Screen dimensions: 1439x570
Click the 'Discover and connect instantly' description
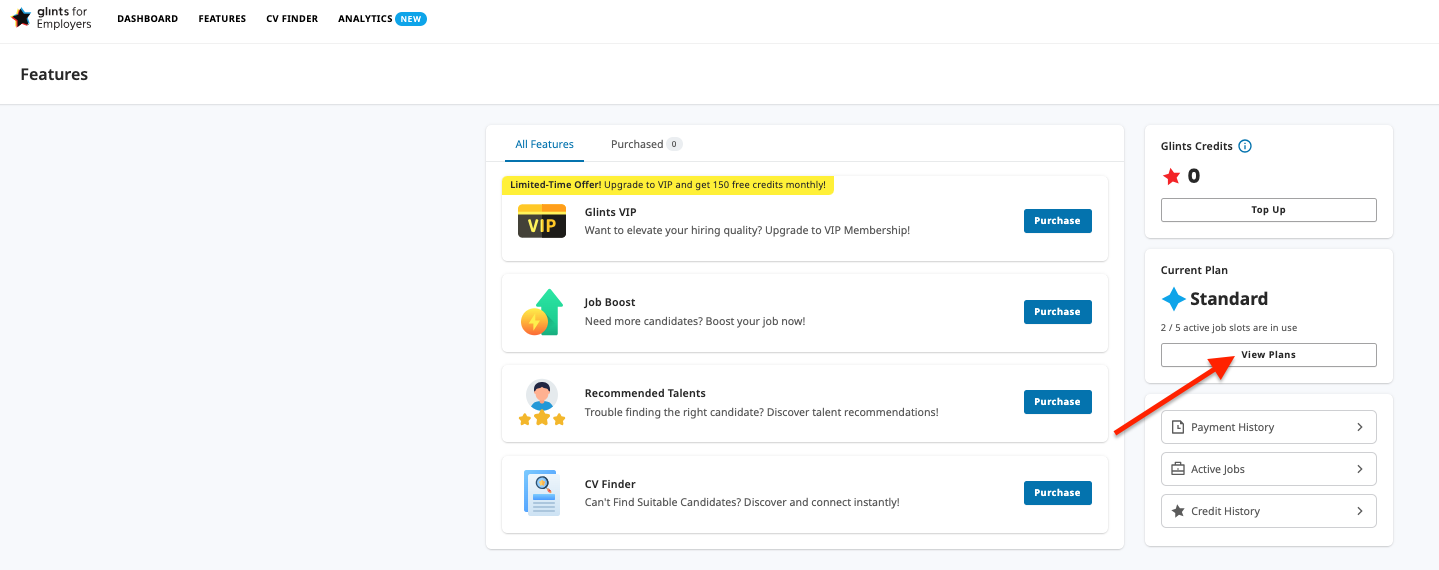[x=742, y=502]
